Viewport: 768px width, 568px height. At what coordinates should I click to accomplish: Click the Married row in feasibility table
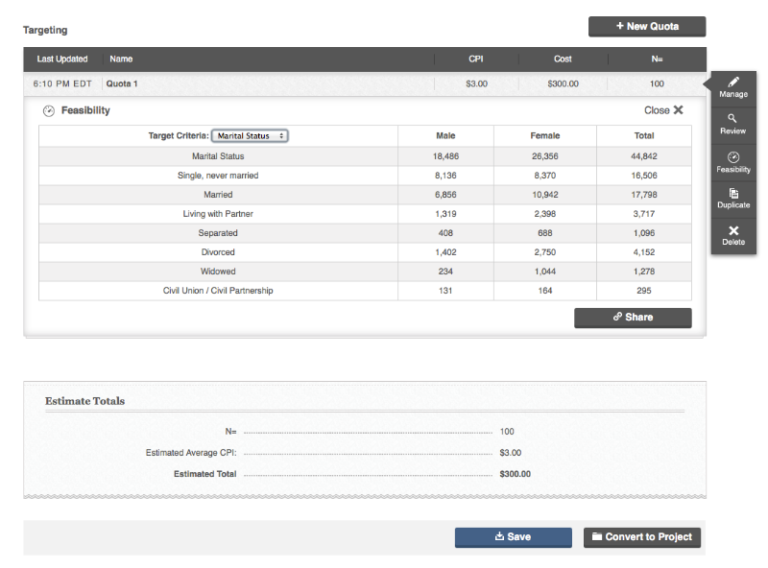[218, 194]
